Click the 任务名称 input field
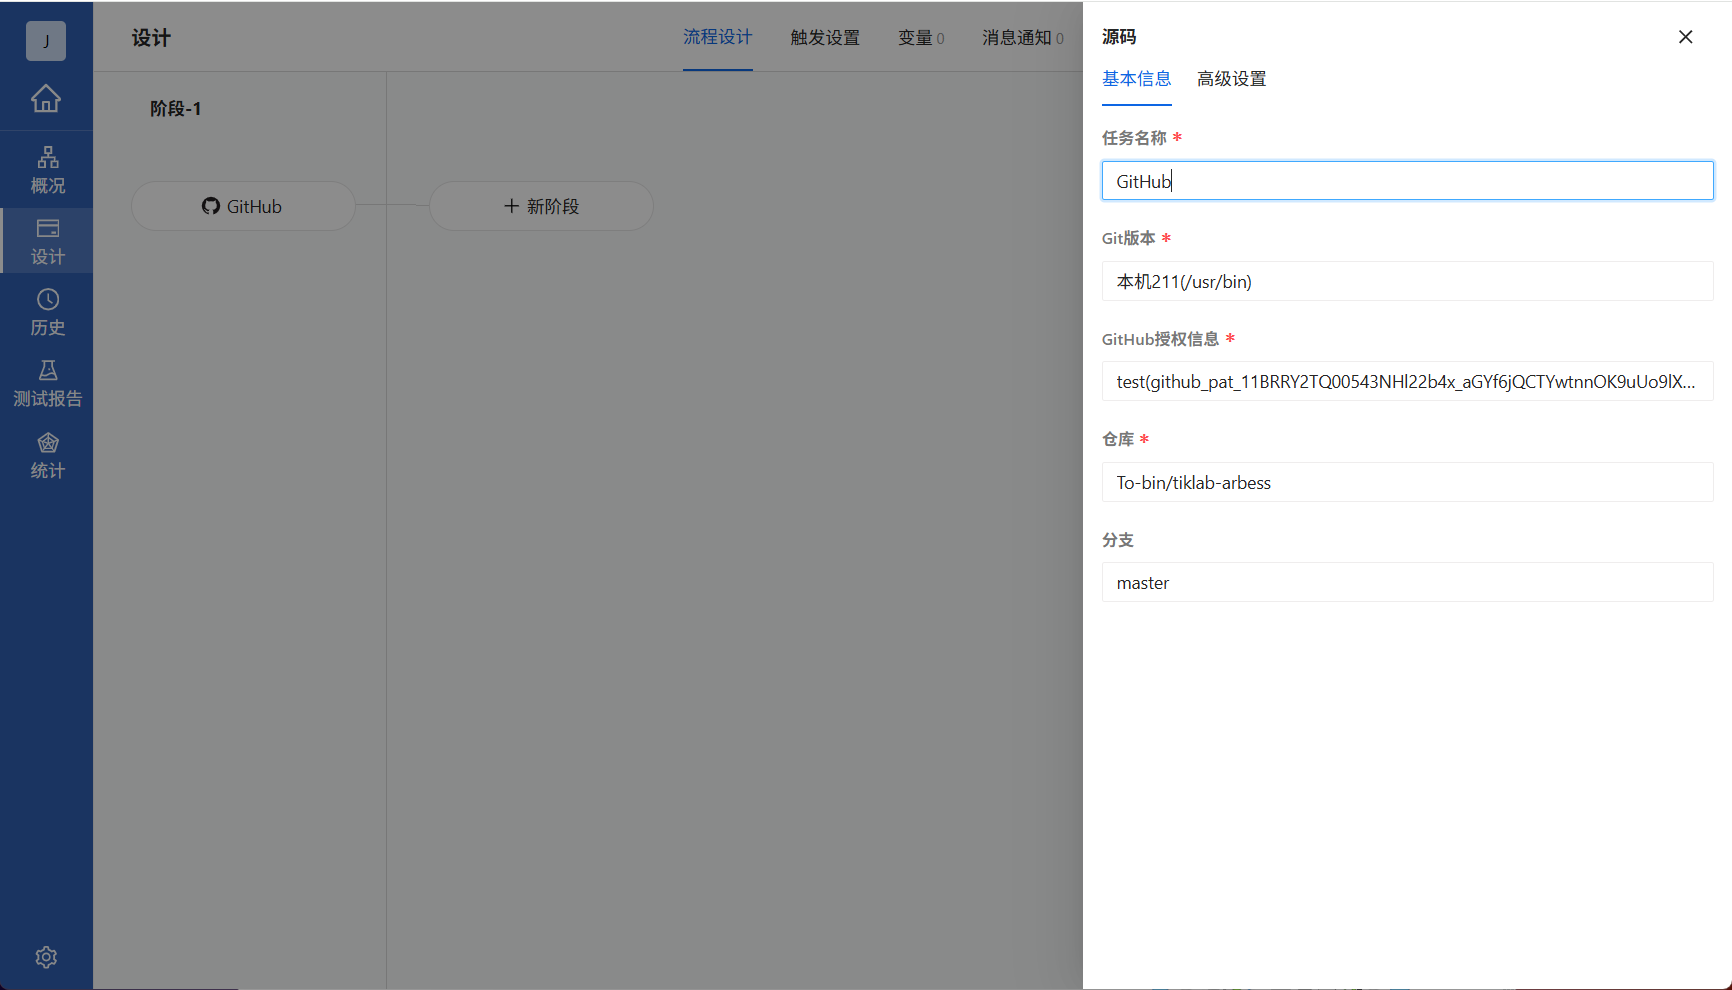 [x=1406, y=180]
